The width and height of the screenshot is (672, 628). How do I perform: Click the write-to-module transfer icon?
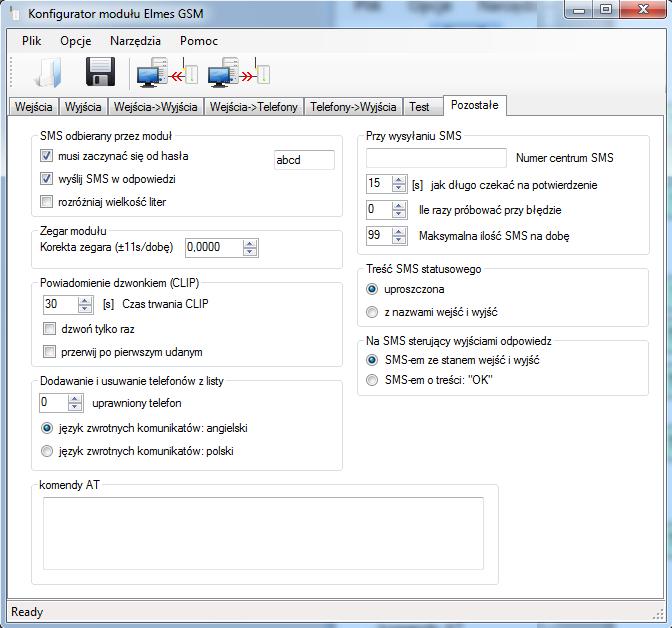[x=239, y=72]
